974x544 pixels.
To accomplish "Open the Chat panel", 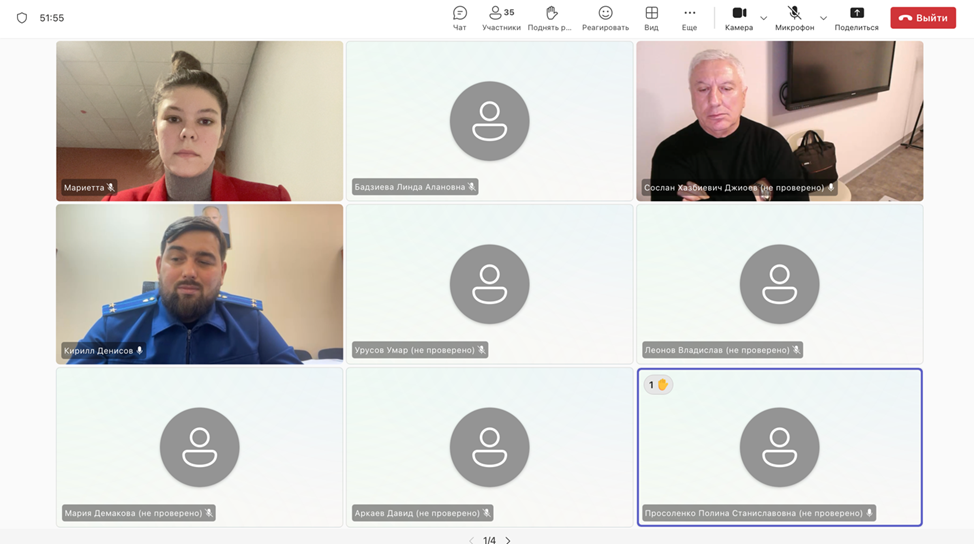I will click(459, 18).
